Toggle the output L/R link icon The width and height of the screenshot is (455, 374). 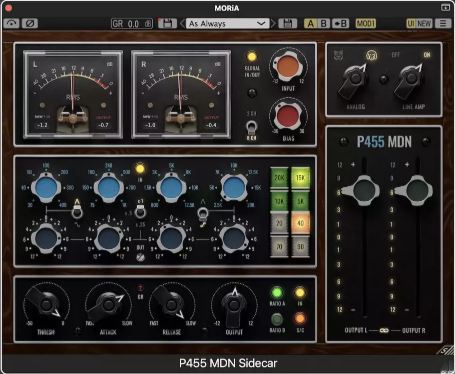[384, 330]
